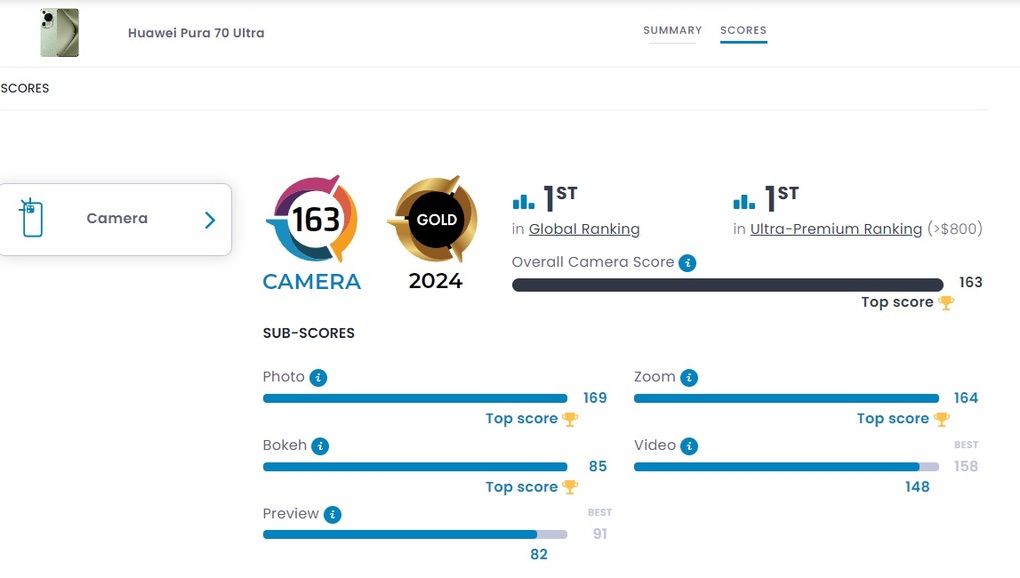Click the Global Ranking bar chart icon

point(524,202)
